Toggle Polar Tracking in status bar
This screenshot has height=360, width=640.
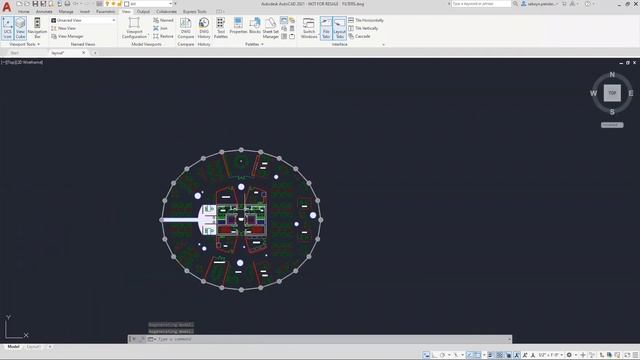click(442, 355)
